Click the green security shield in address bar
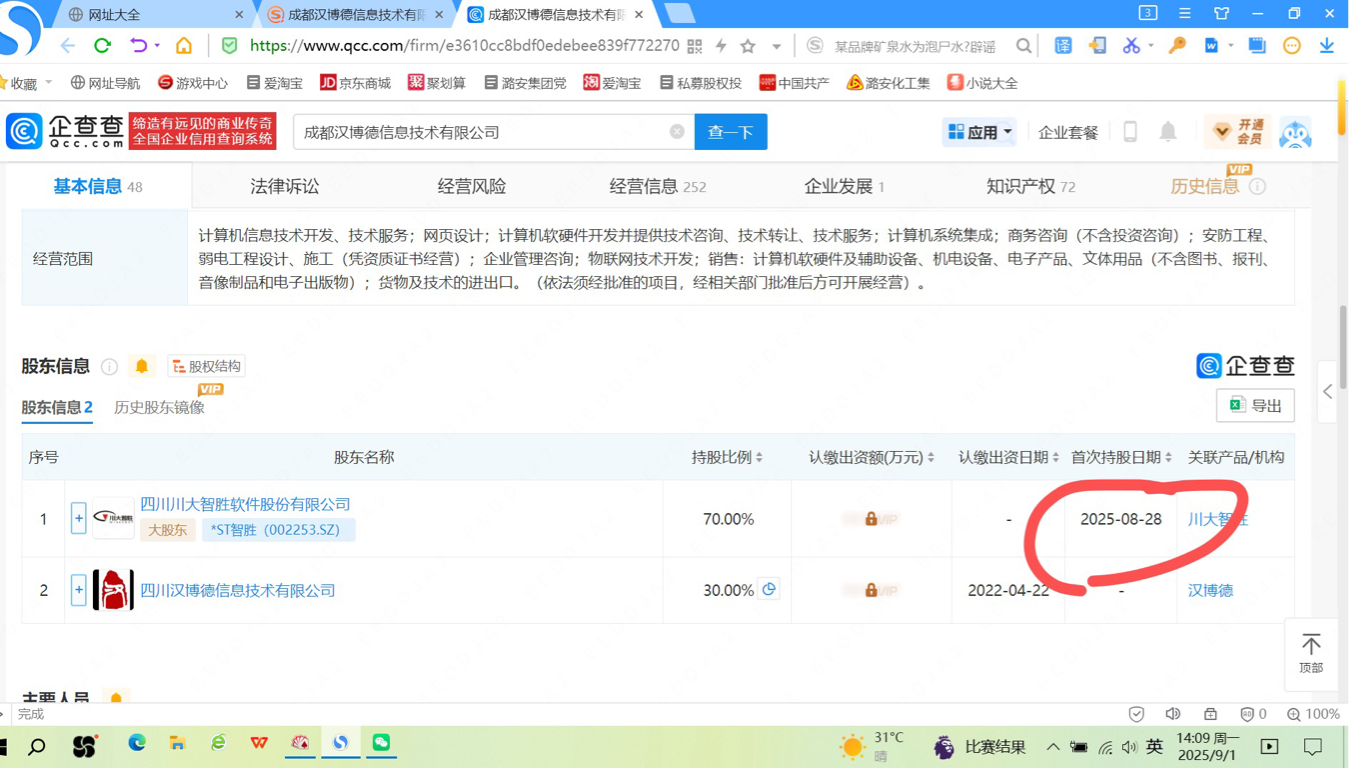Image resolution: width=1349 pixels, height=768 pixels. pyautogui.click(x=230, y=46)
